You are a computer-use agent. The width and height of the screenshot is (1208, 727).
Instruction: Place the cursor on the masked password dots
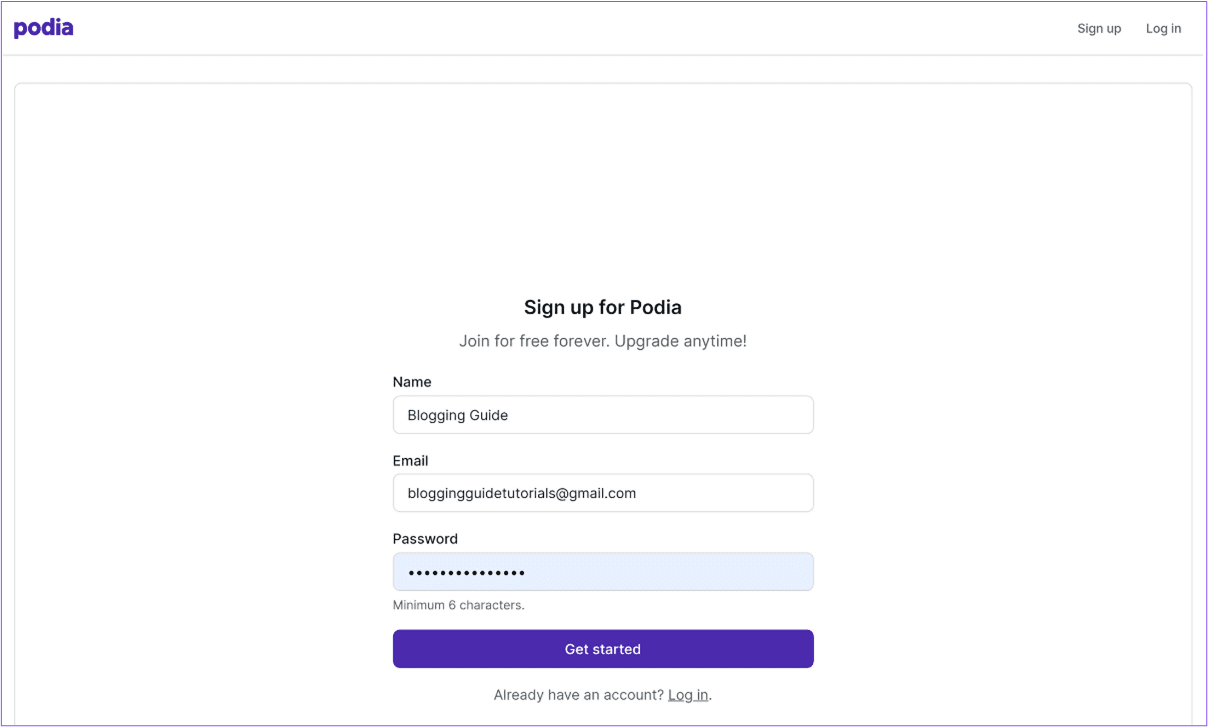(x=467, y=573)
